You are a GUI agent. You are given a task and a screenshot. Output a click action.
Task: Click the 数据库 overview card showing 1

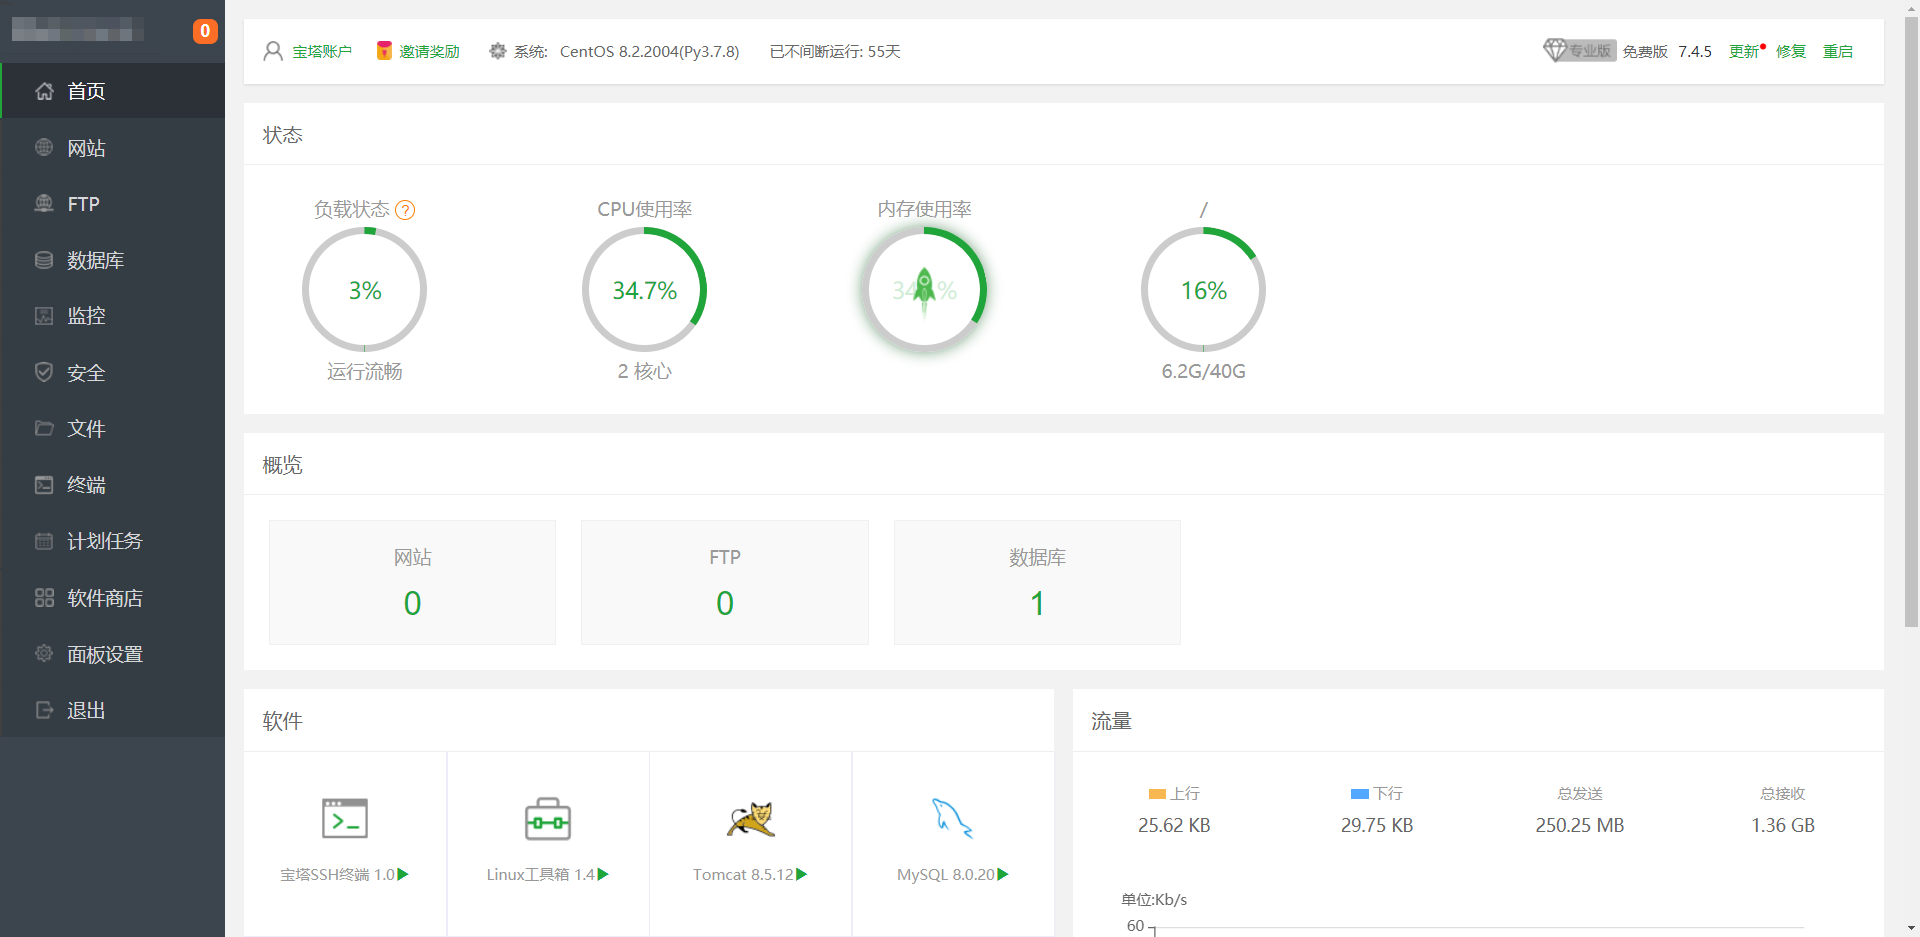coord(1037,582)
